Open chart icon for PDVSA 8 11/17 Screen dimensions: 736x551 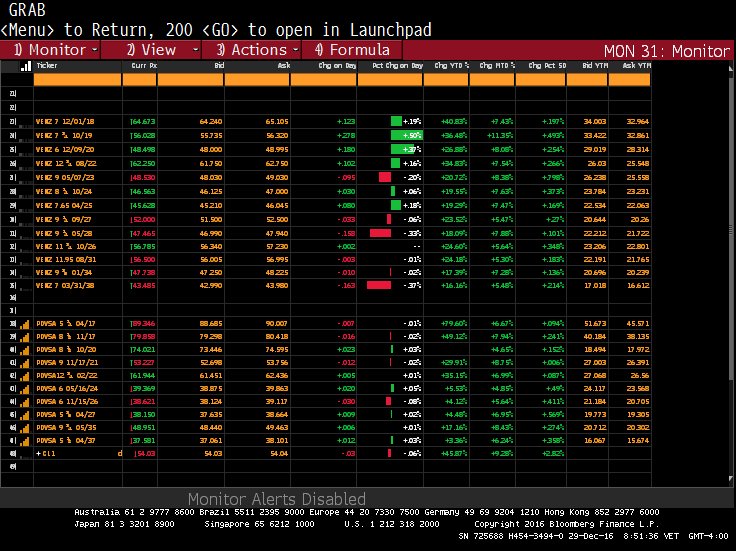[x=25, y=337]
